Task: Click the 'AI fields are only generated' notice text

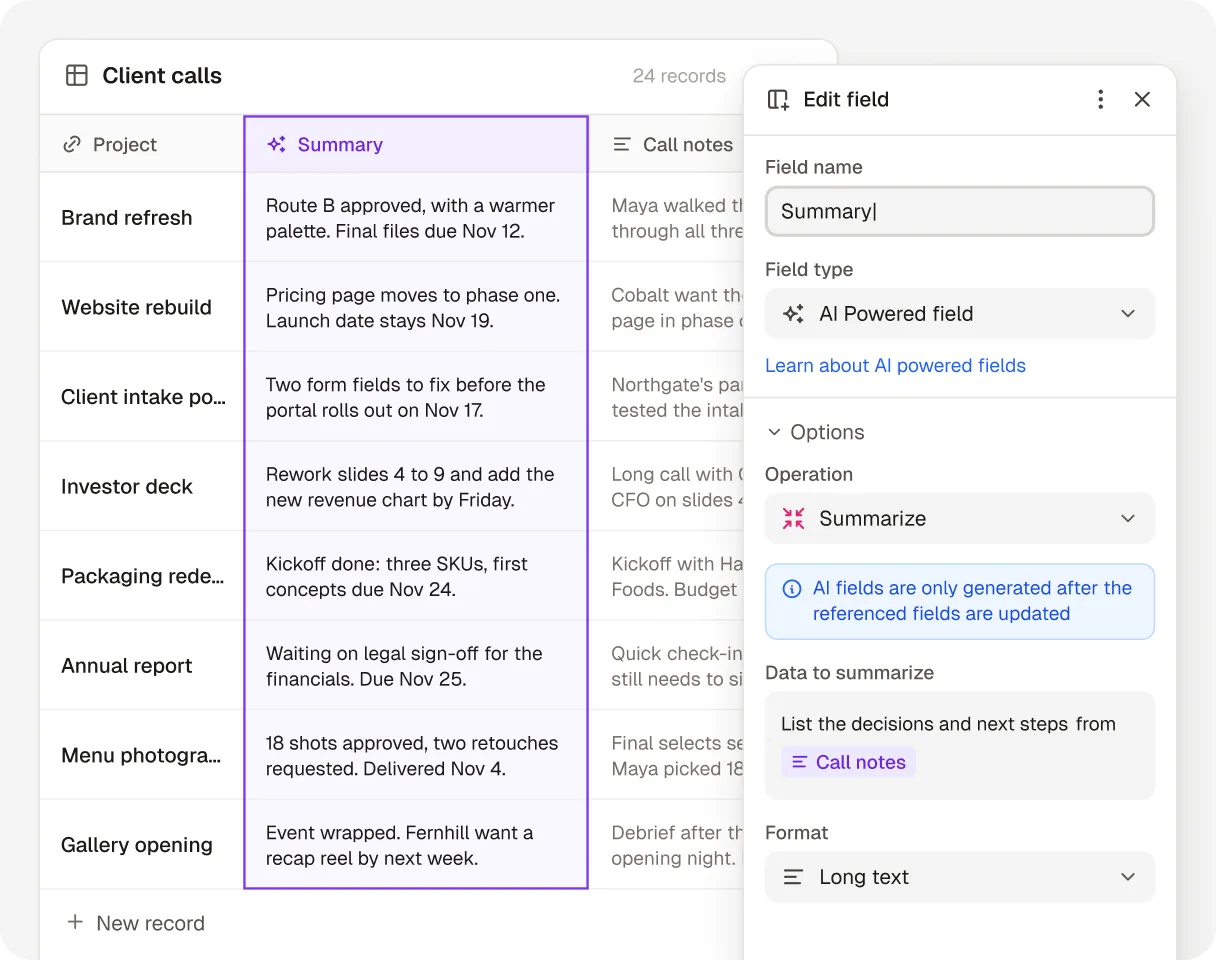Action: (x=972, y=601)
